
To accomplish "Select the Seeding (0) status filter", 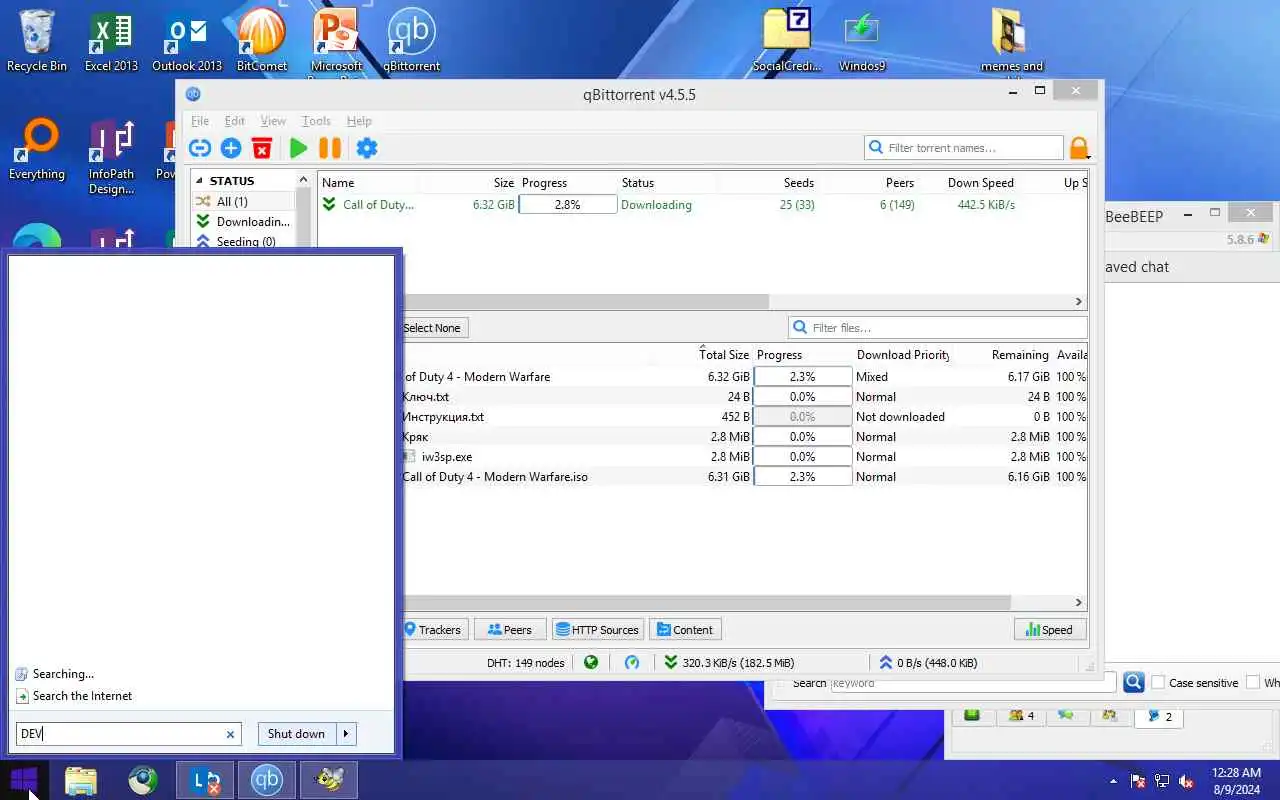I will (243, 241).
